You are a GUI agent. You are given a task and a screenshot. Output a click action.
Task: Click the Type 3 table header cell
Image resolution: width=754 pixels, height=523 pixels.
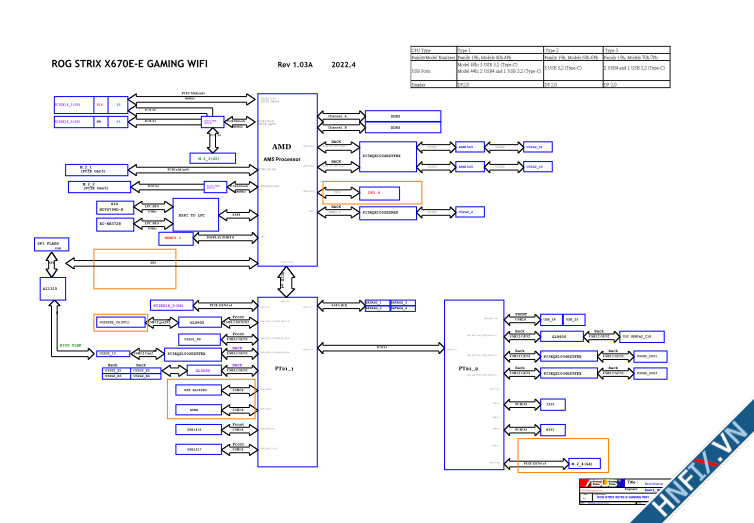point(637,50)
